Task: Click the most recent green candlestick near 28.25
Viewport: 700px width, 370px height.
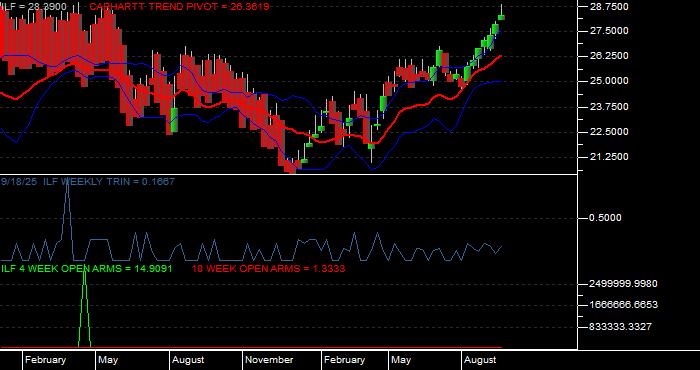Action: [501, 17]
